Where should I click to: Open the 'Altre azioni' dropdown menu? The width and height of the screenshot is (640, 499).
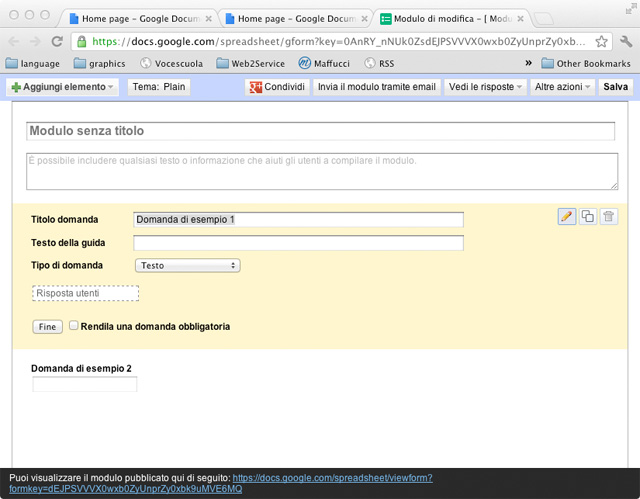click(x=562, y=87)
